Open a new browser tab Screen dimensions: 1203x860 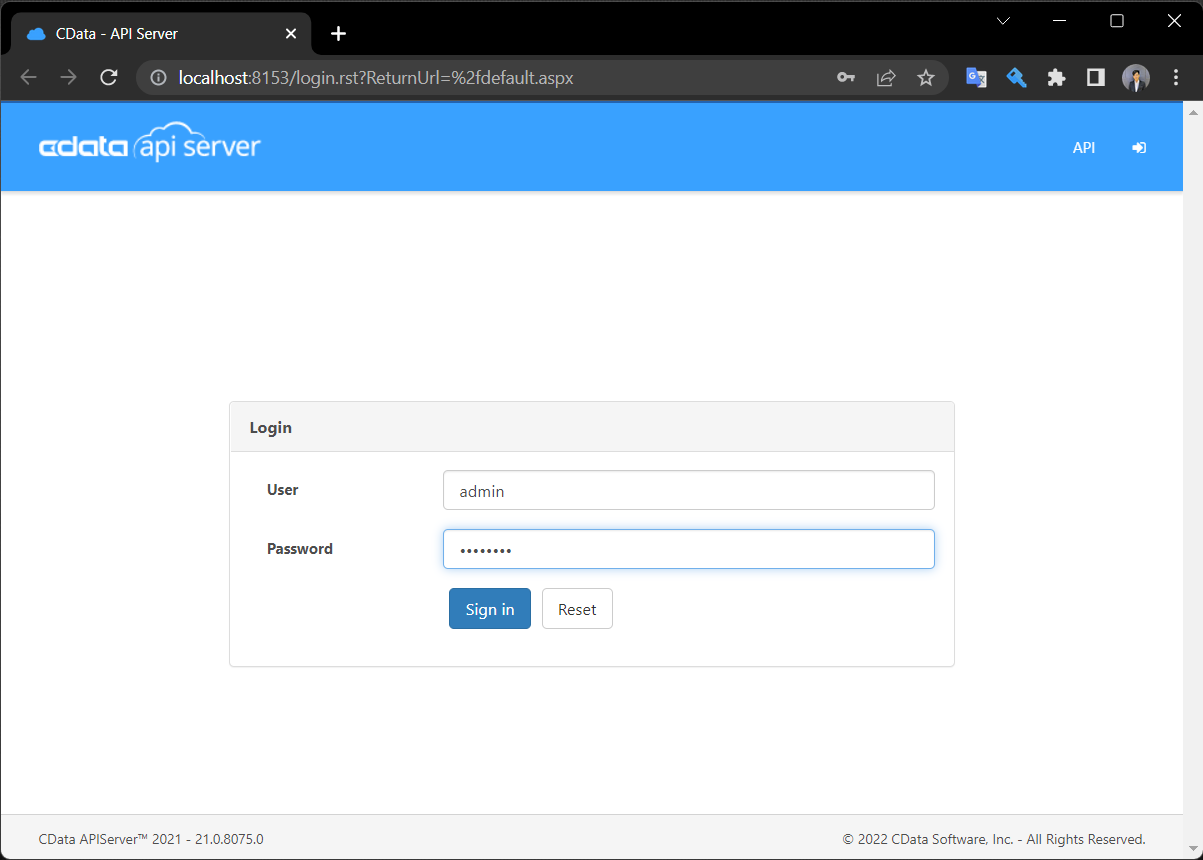(338, 33)
